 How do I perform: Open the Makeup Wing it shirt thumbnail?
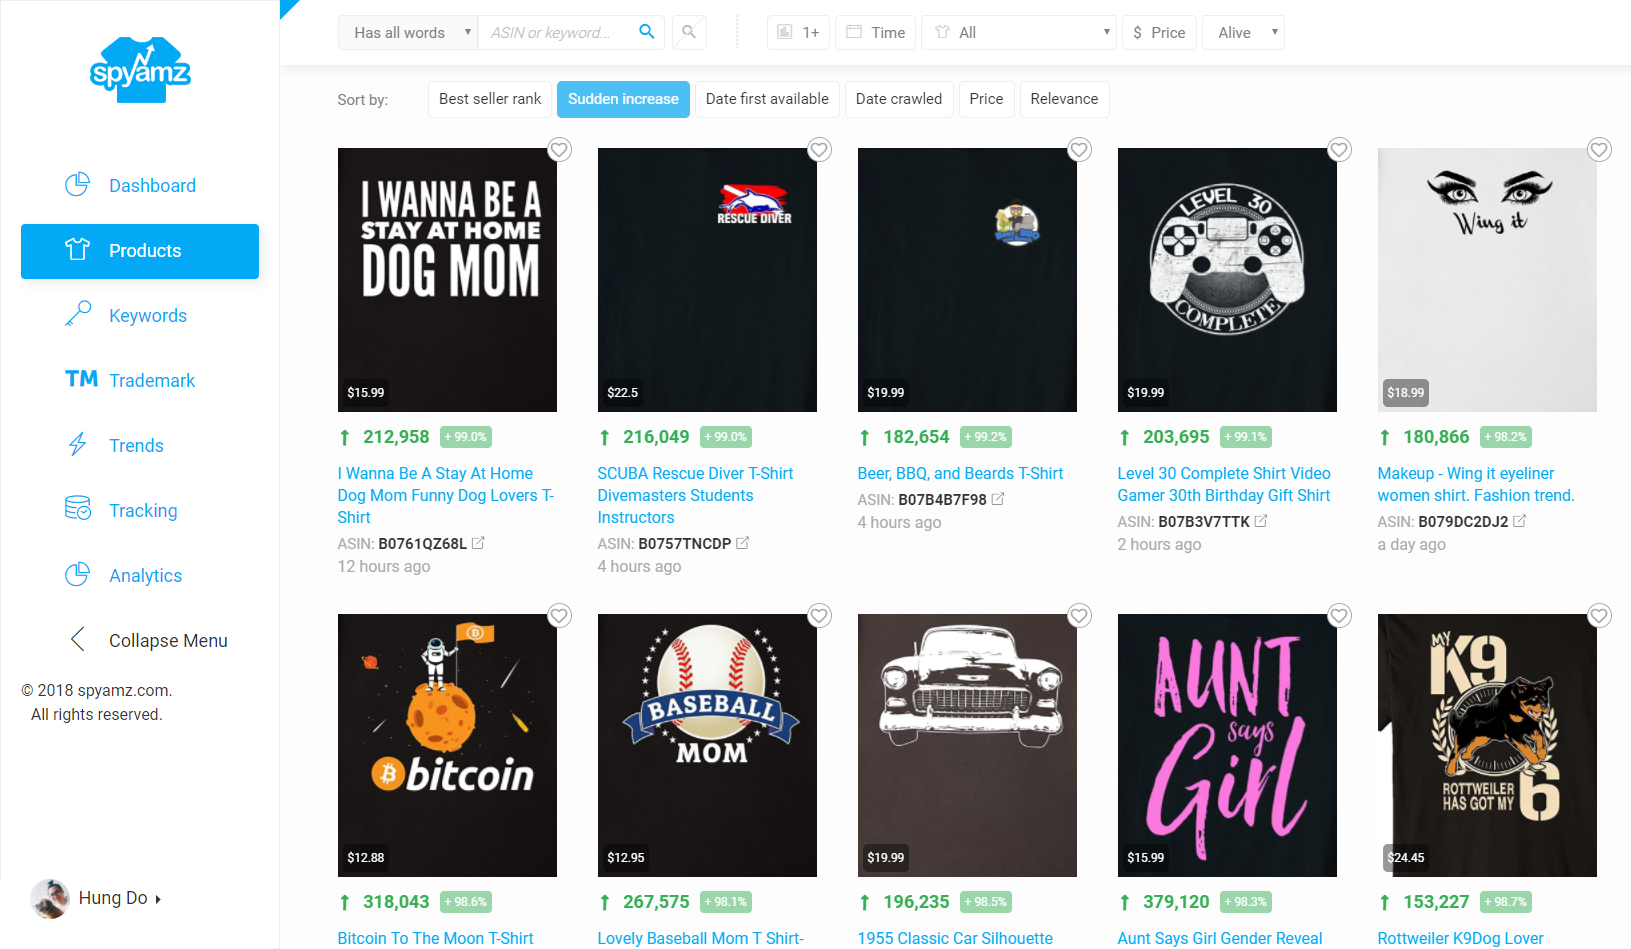click(x=1487, y=280)
